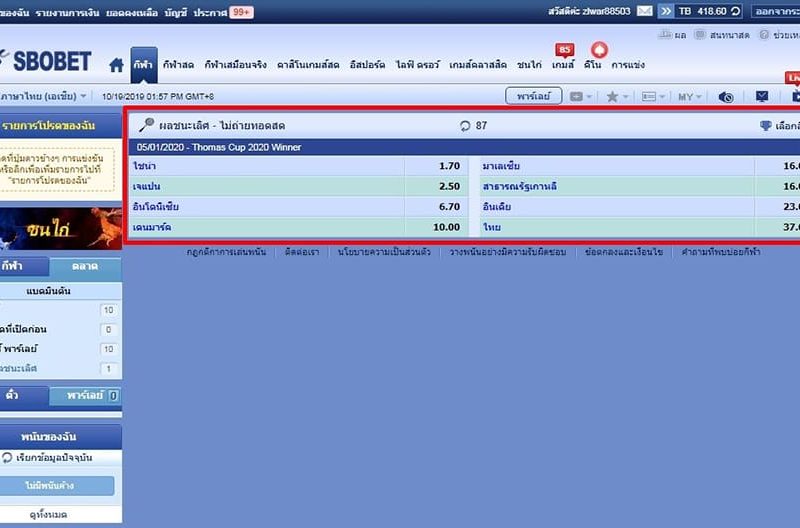Click the red Keno ball icon above คีโน
This screenshot has height=528, width=800.
[599, 49]
